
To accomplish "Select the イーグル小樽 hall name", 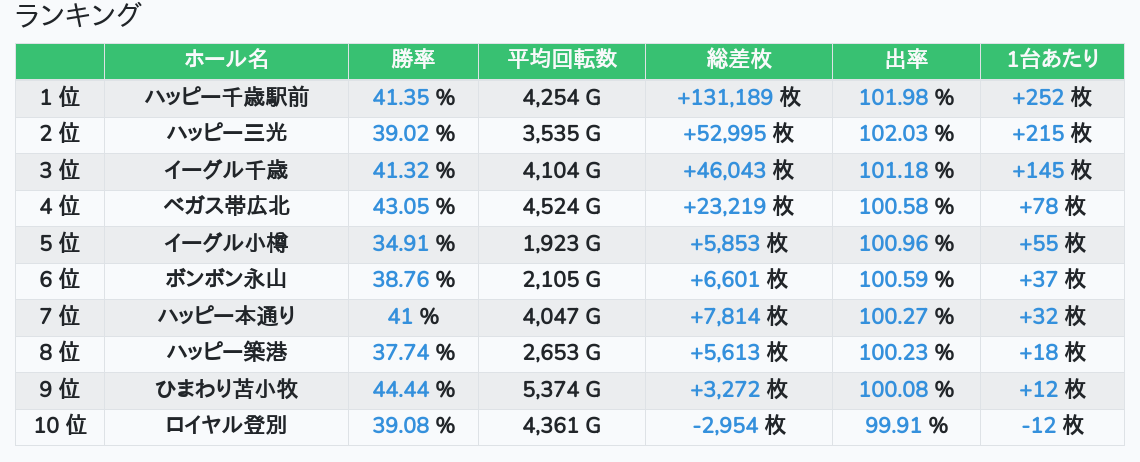I will [226, 243].
